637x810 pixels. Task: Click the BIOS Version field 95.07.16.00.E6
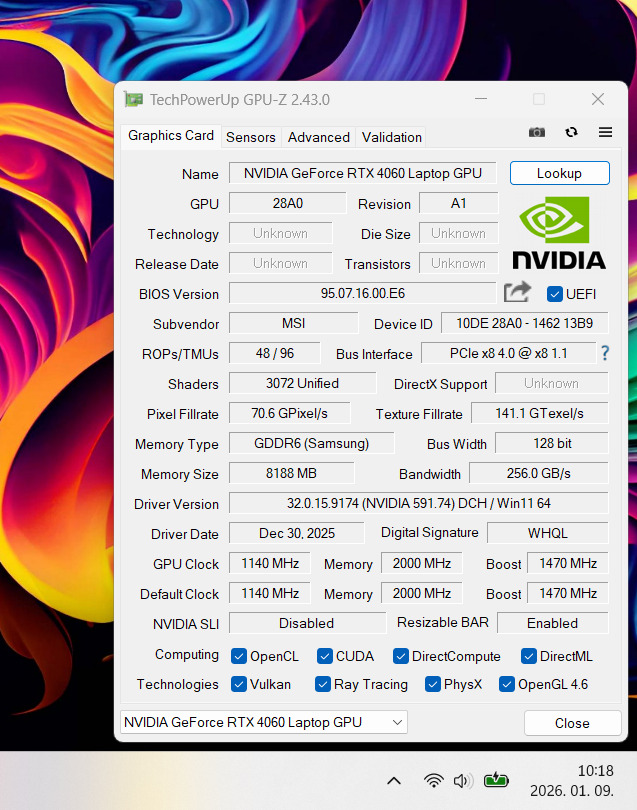pos(363,293)
